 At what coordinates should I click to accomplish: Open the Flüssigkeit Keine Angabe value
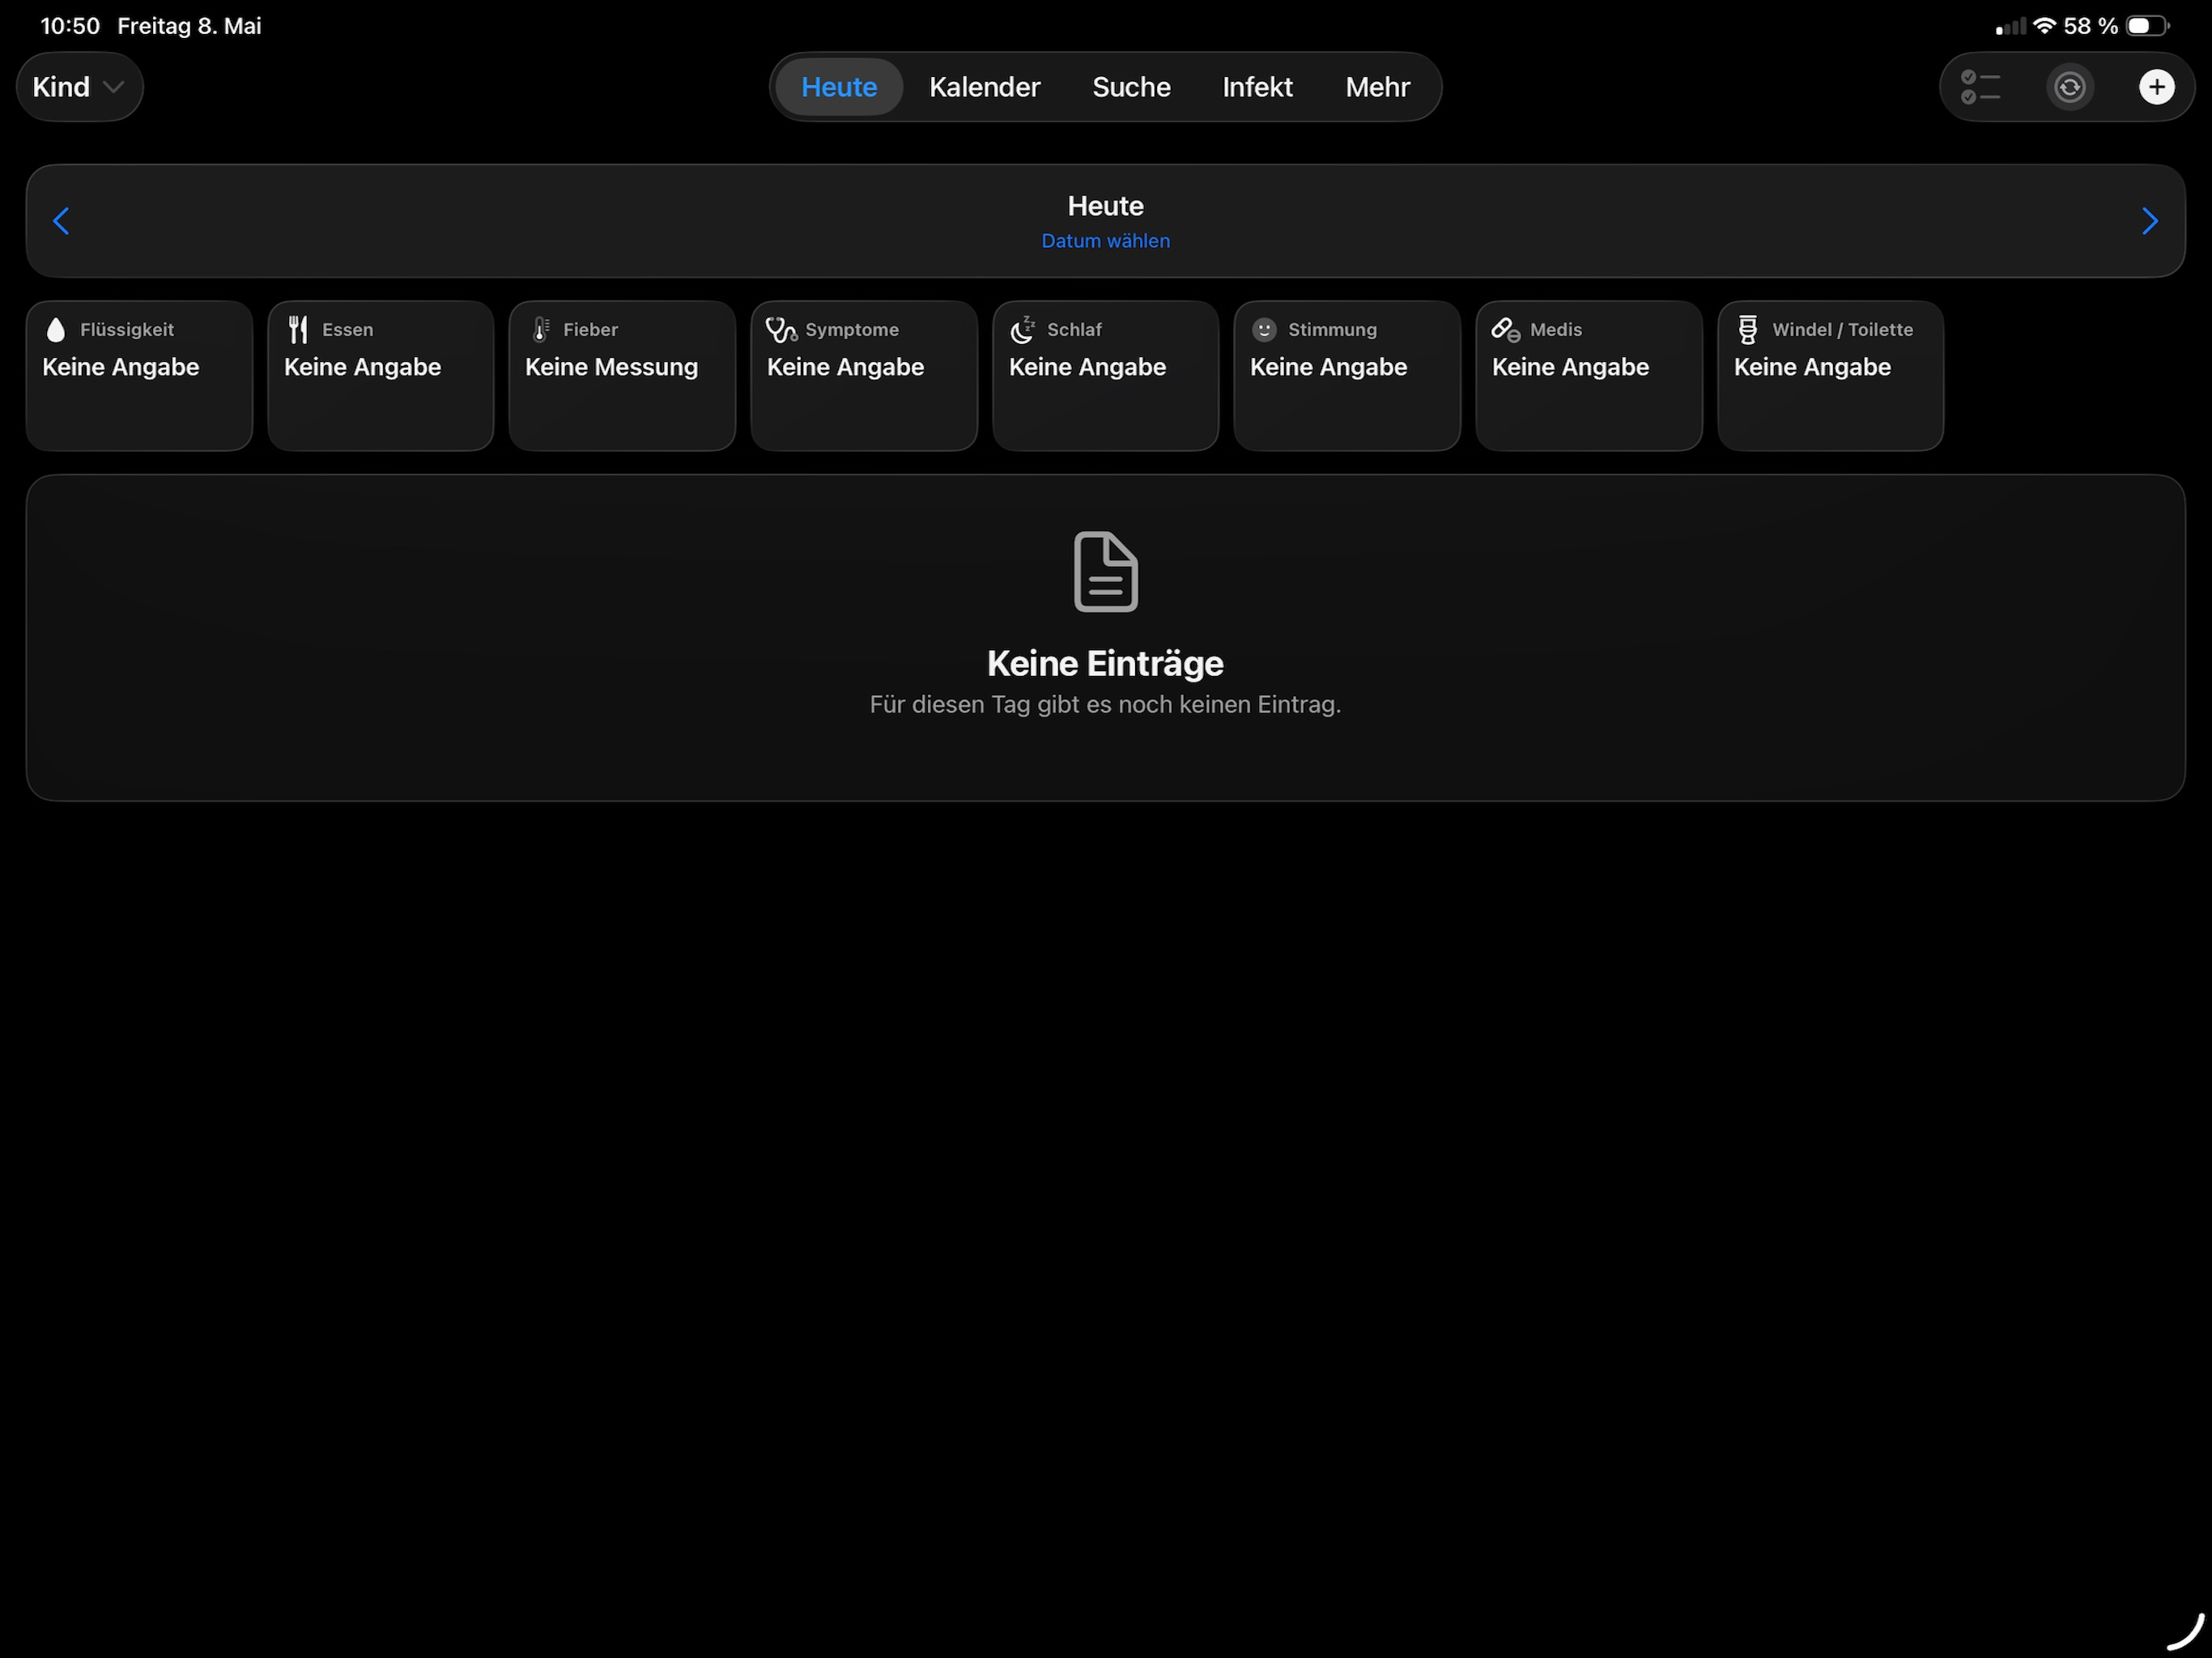121,367
